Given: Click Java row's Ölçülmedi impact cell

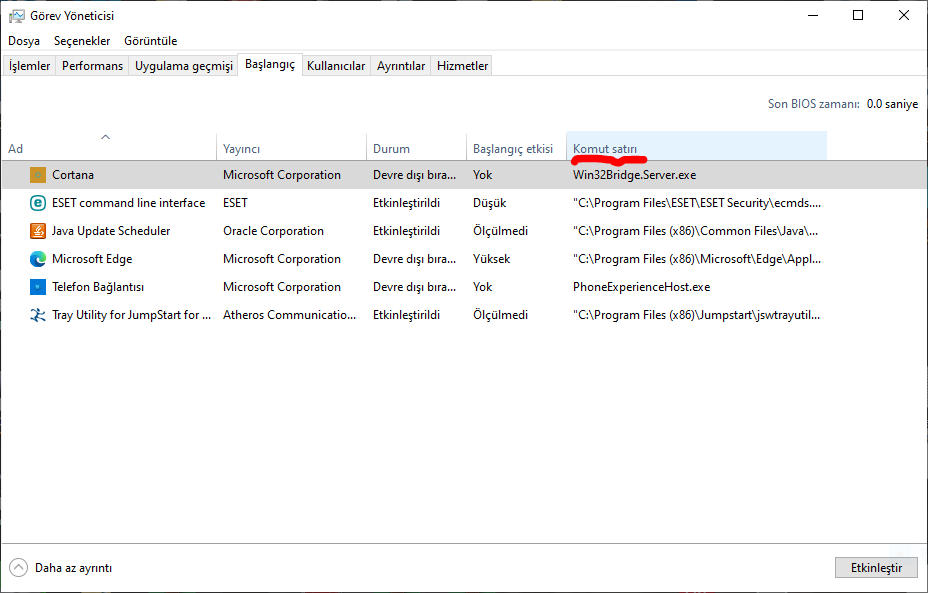Looking at the screenshot, I should tap(500, 231).
